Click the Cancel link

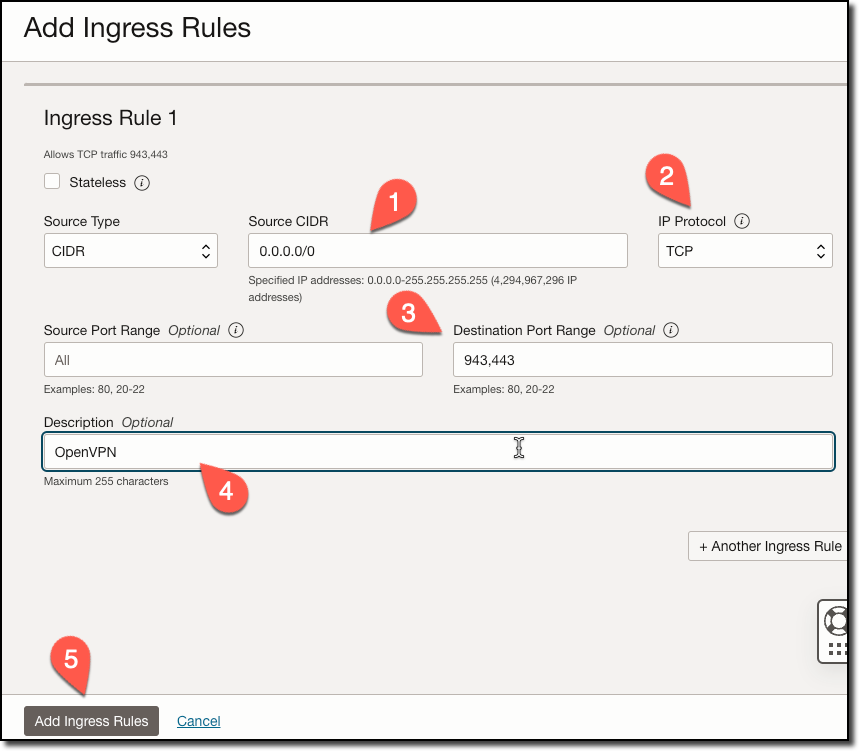198,720
